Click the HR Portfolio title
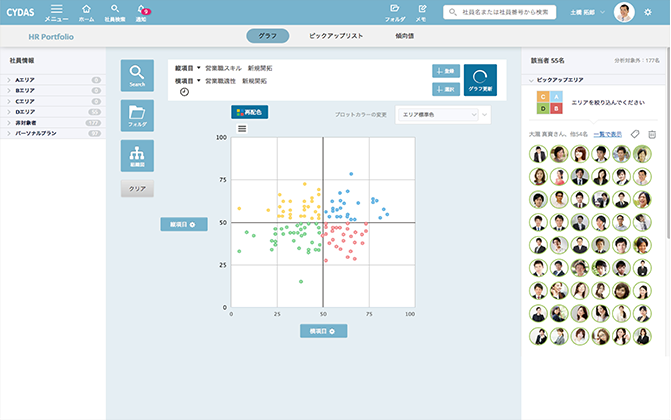 pyautogui.click(x=51, y=37)
